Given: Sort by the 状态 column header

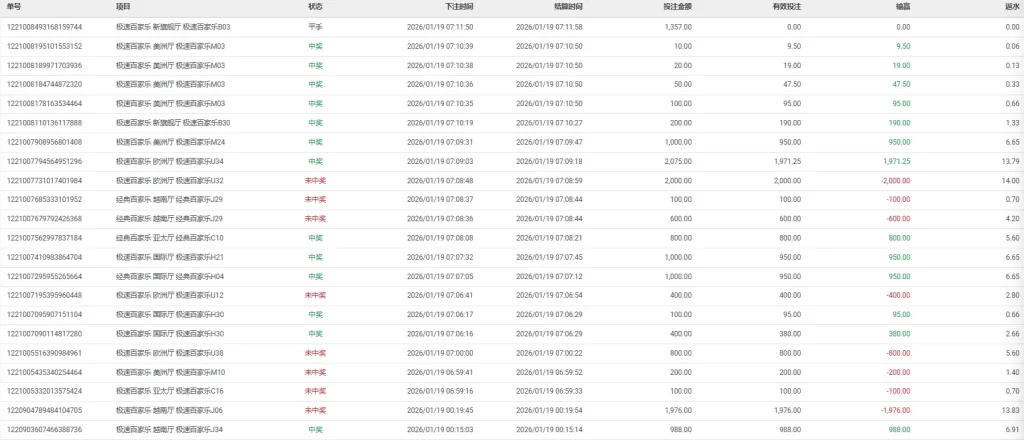Looking at the screenshot, I should pos(315,7).
